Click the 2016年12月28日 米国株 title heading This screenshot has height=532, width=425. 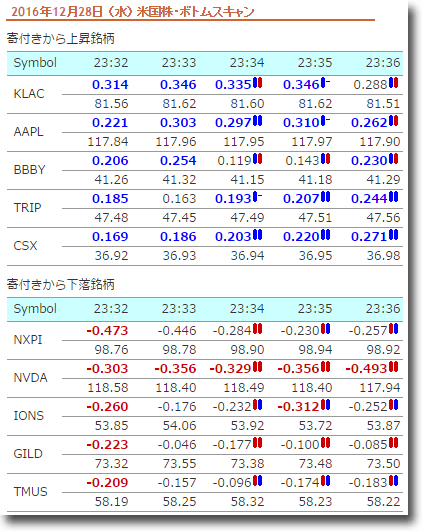pyautogui.click(x=133, y=12)
